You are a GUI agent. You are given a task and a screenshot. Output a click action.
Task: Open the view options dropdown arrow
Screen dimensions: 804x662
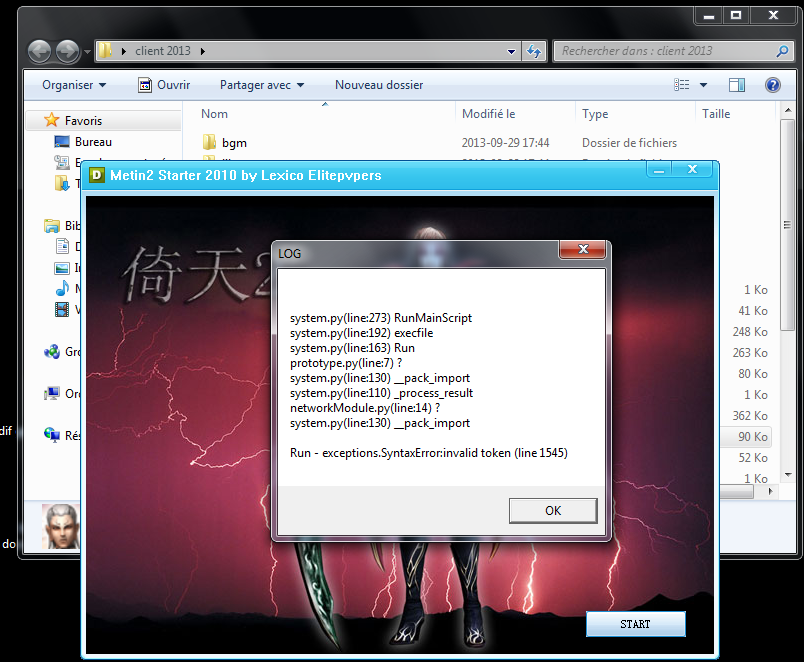point(704,85)
